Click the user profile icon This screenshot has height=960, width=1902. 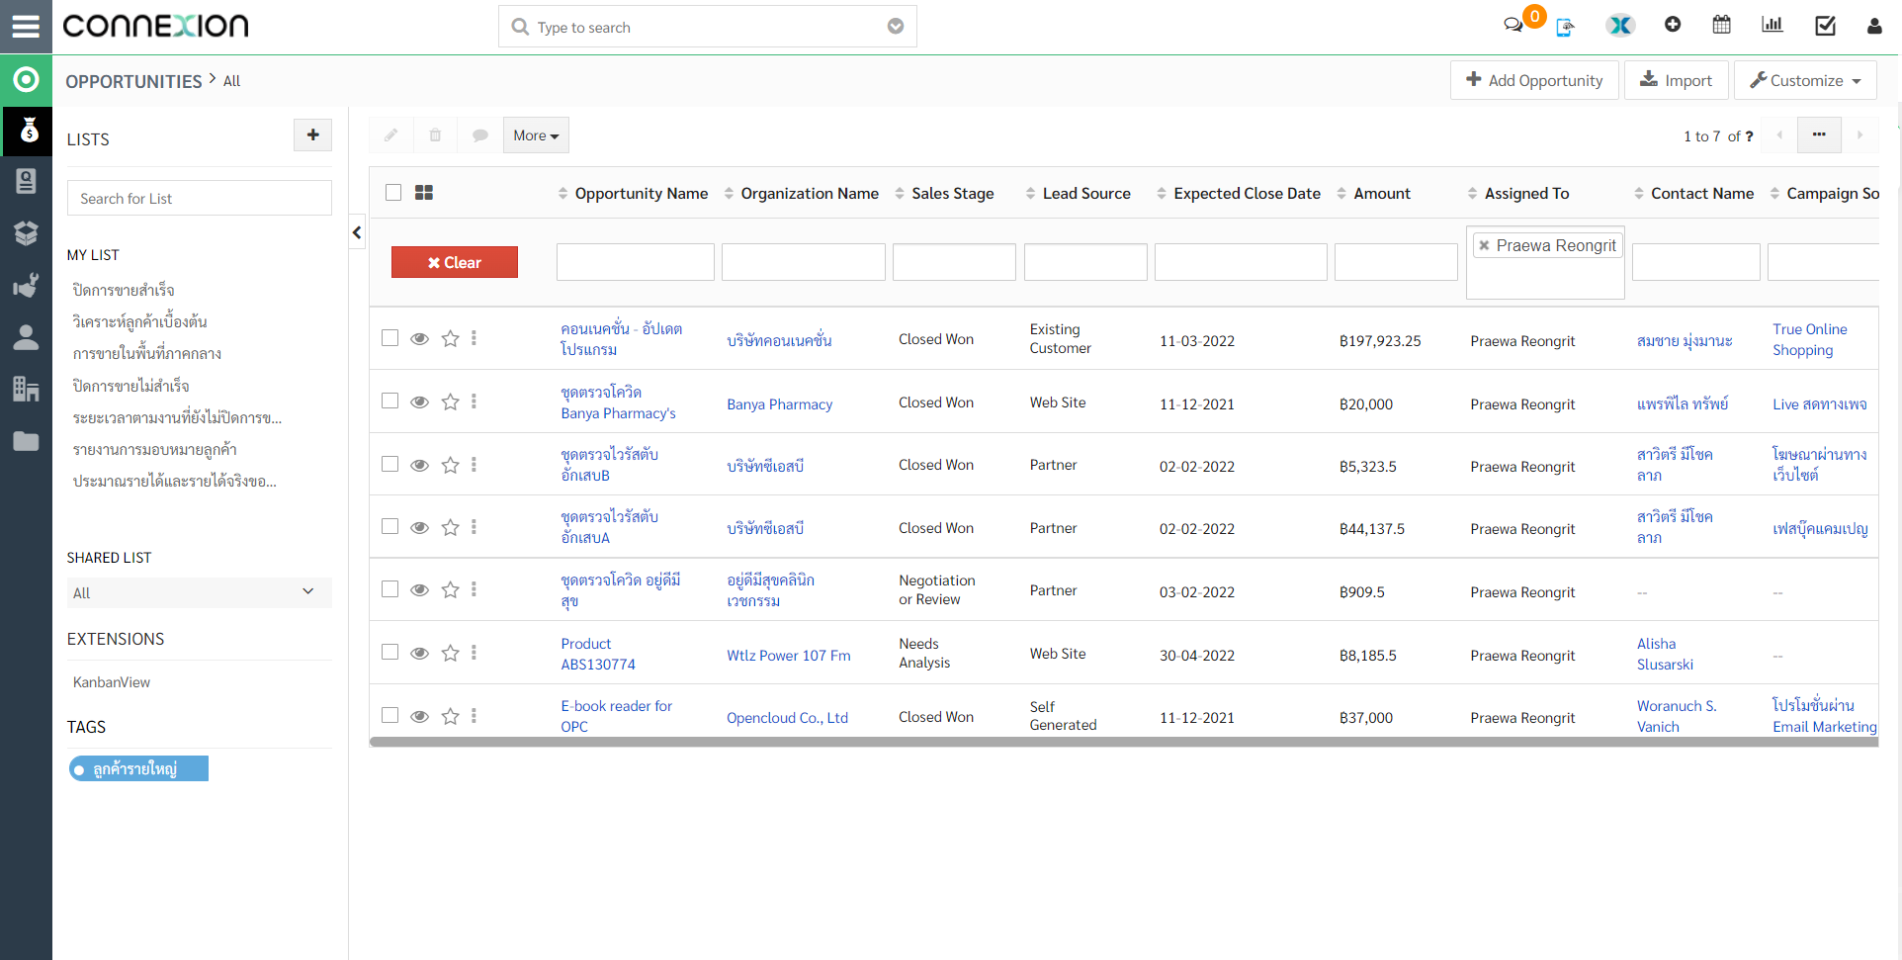1874,26
